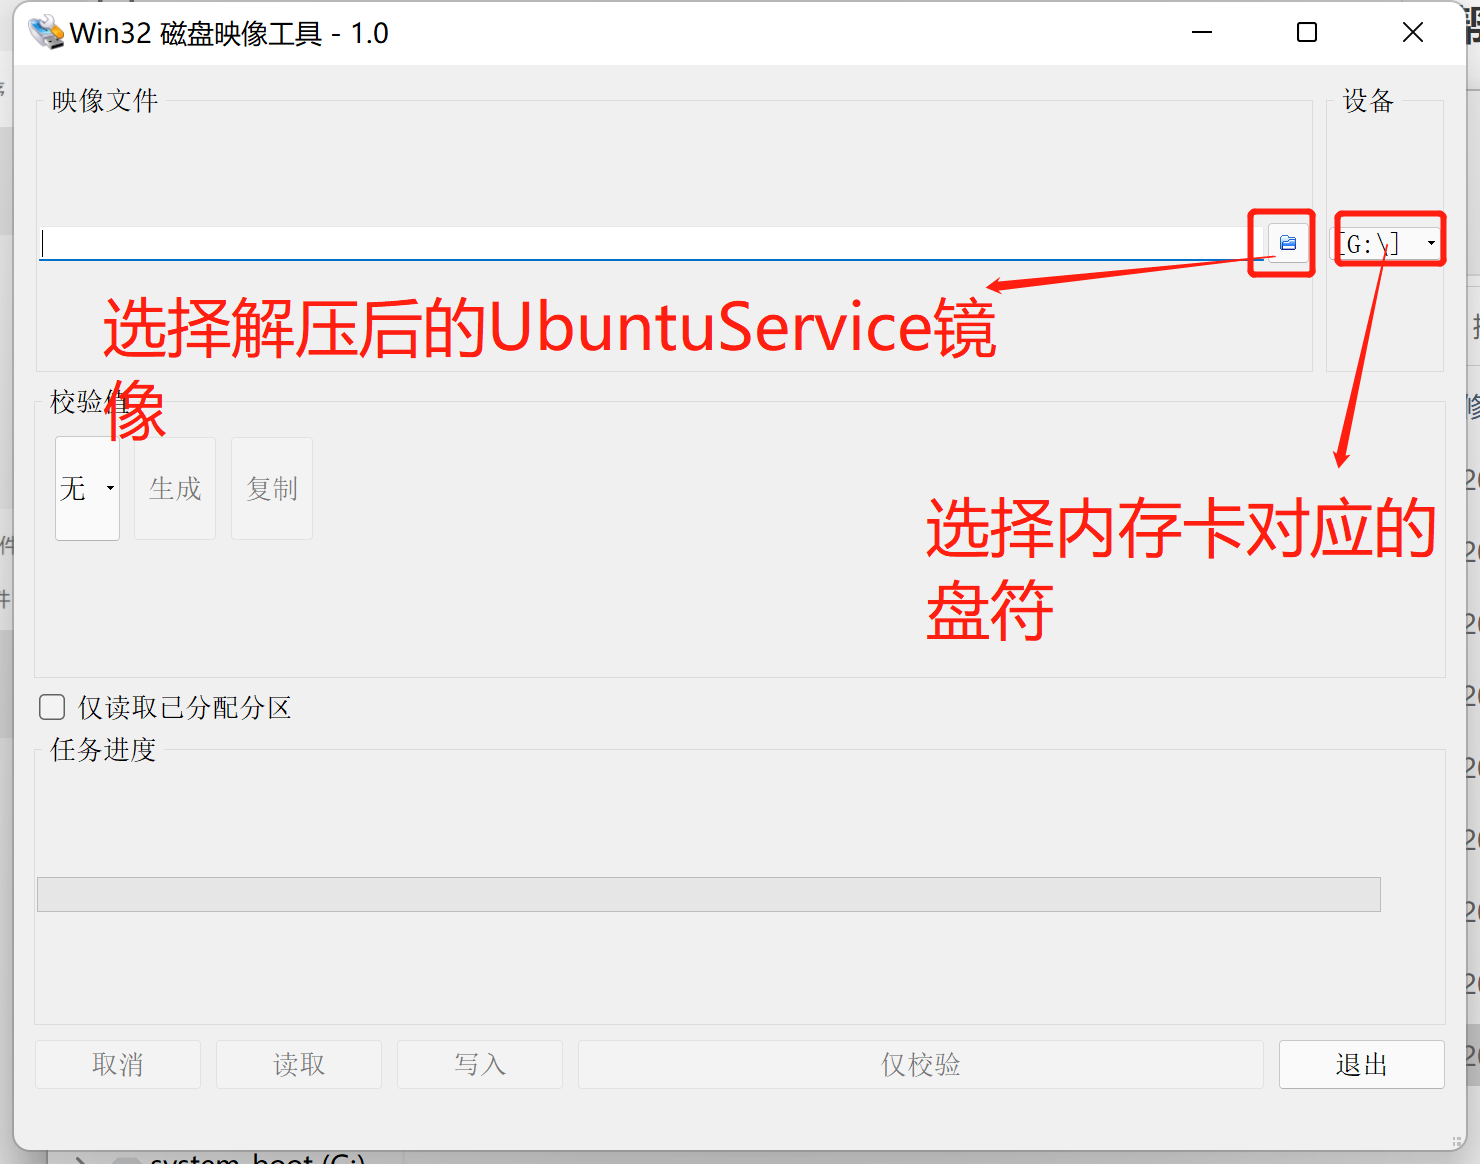Click the 映像文件 section label
Image resolution: width=1480 pixels, height=1164 pixels.
[x=103, y=100]
